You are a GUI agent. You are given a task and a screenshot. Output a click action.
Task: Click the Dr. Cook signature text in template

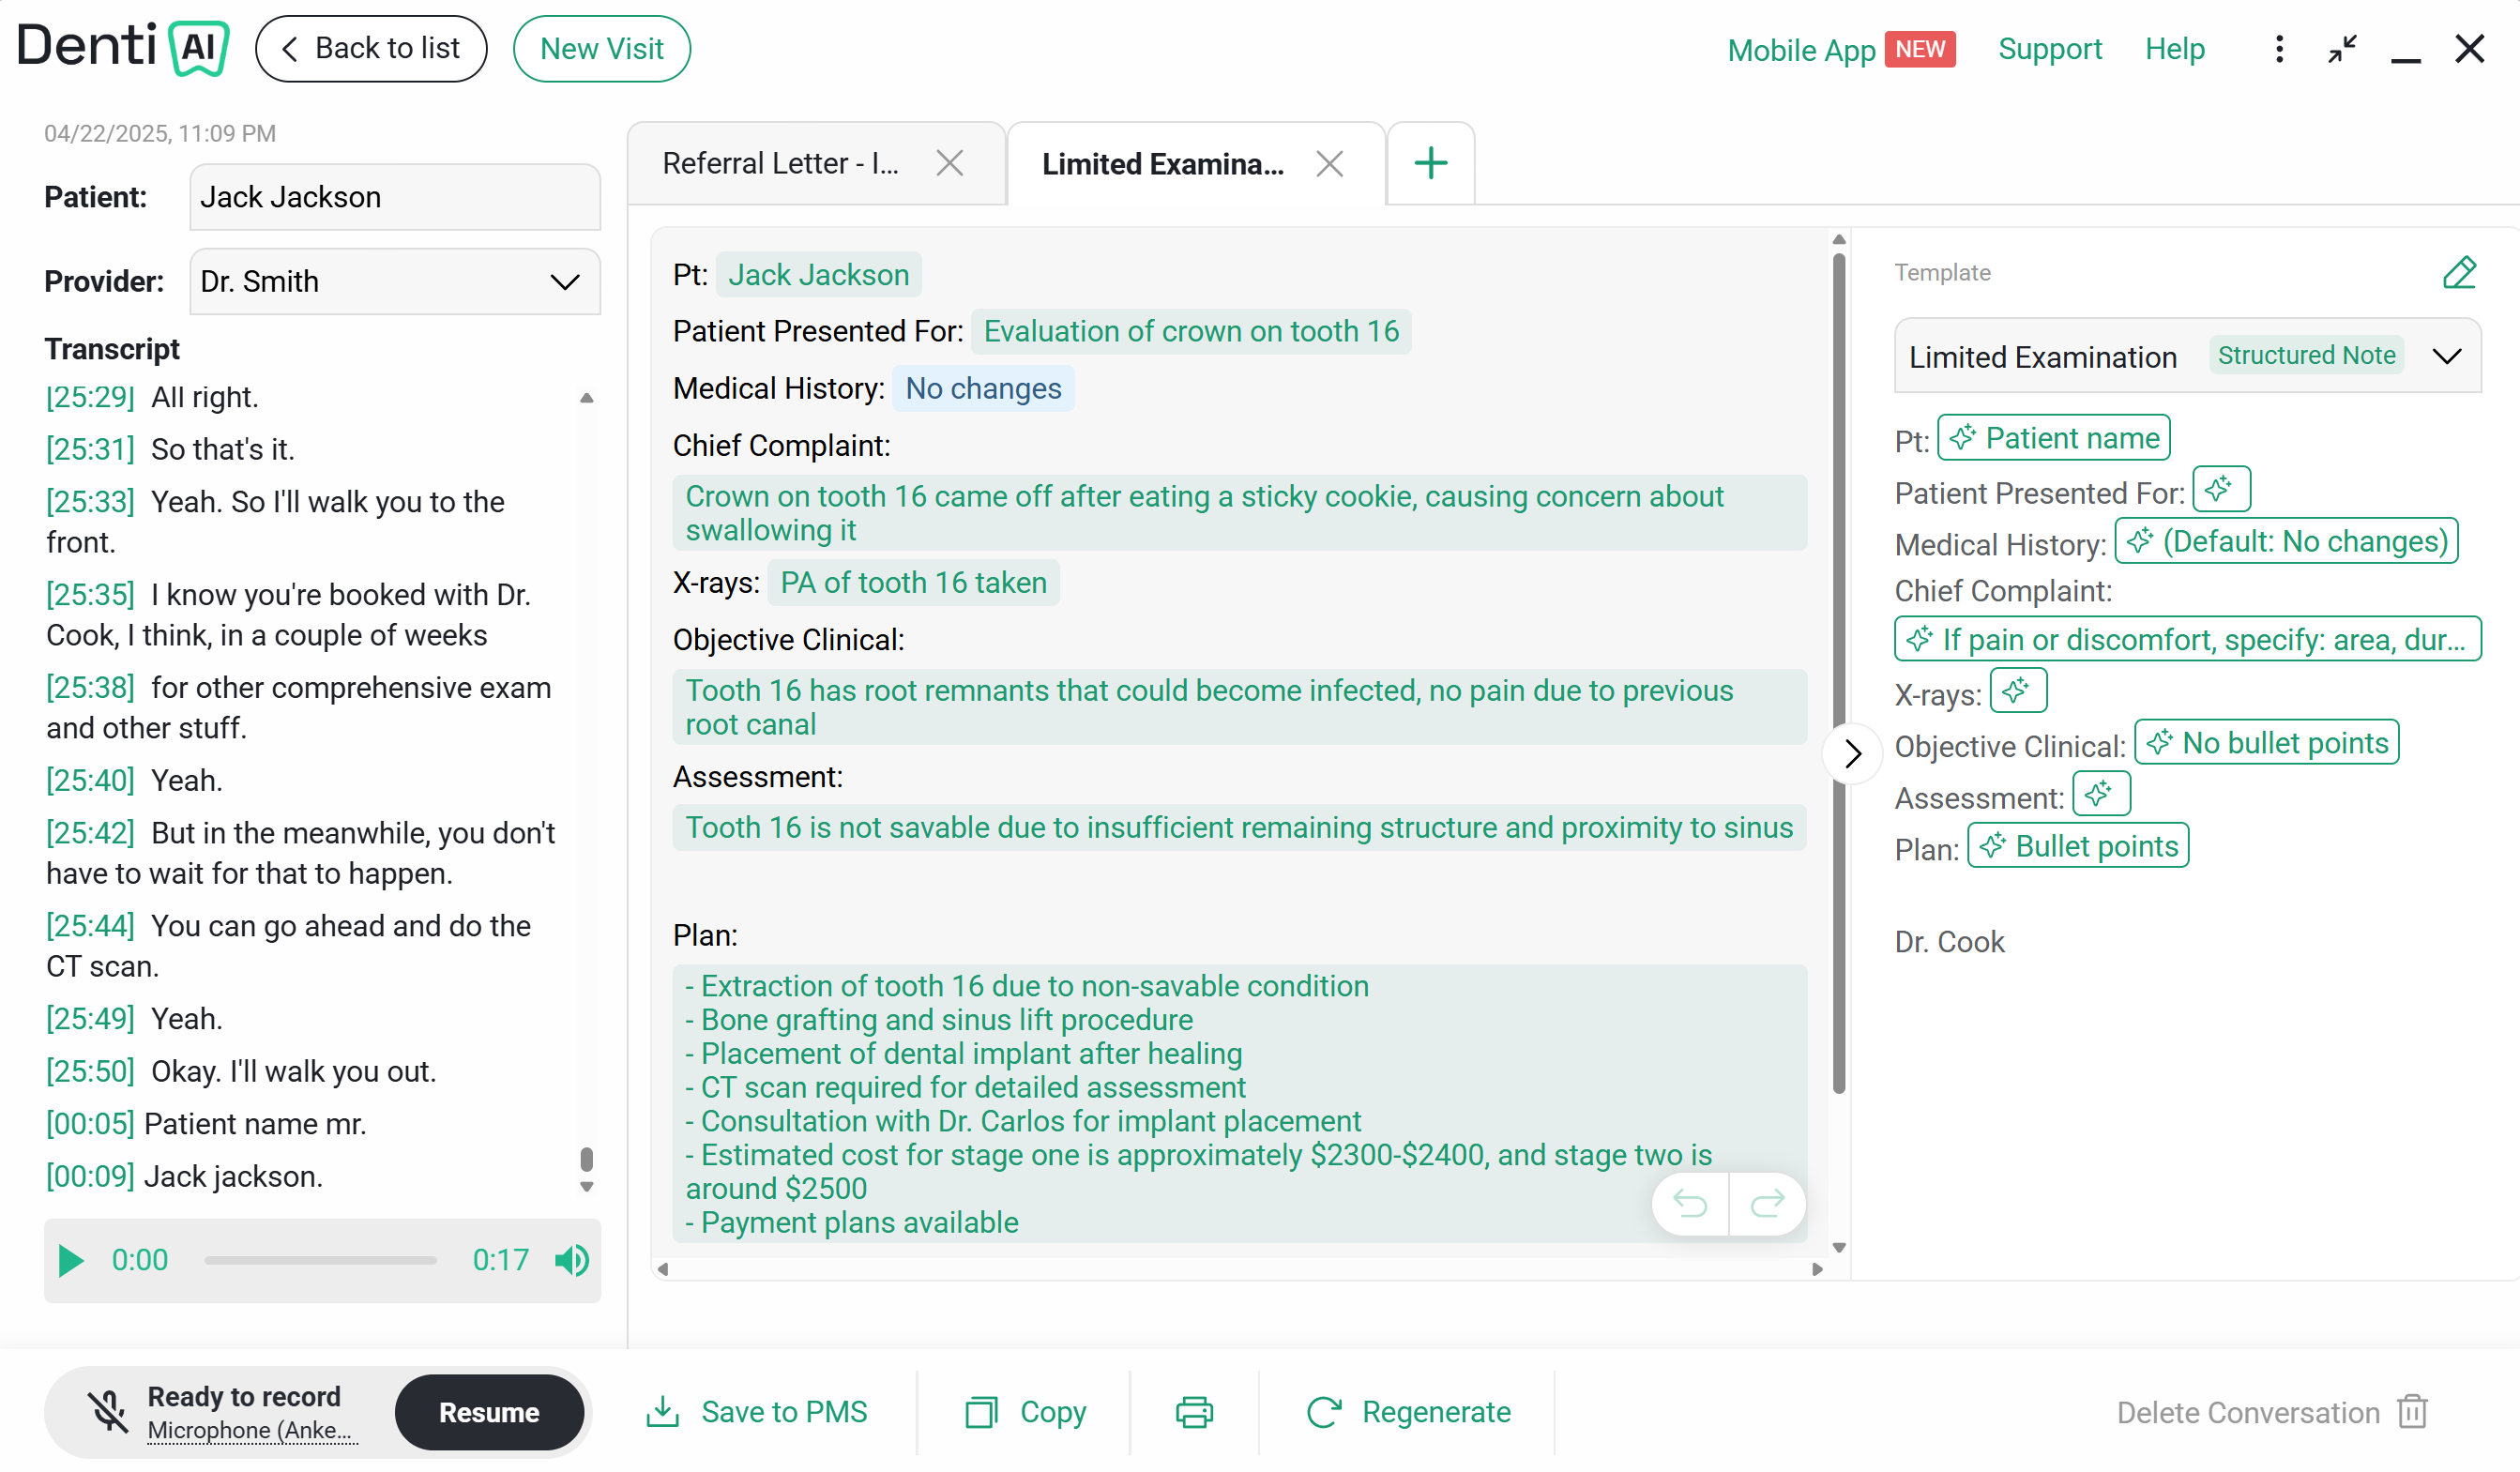click(1949, 941)
